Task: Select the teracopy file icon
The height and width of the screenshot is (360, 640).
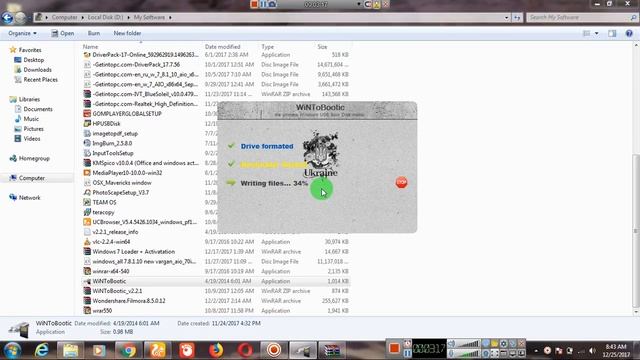Action: pos(87,212)
